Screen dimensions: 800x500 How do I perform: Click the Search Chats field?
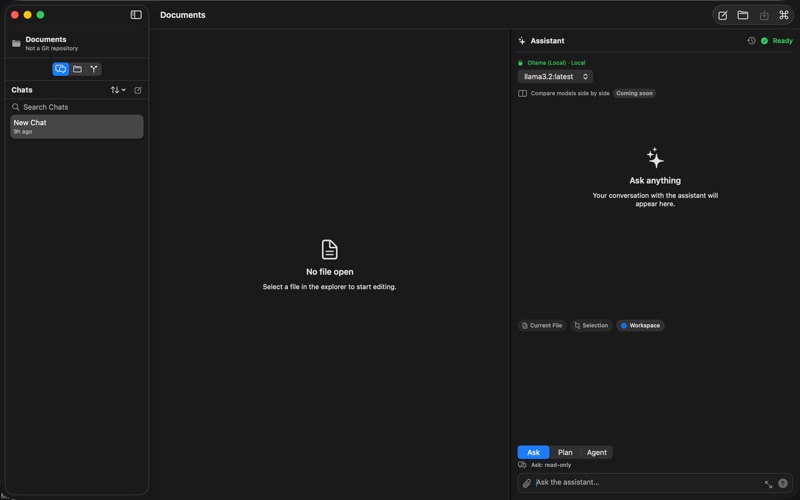pos(77,107)
